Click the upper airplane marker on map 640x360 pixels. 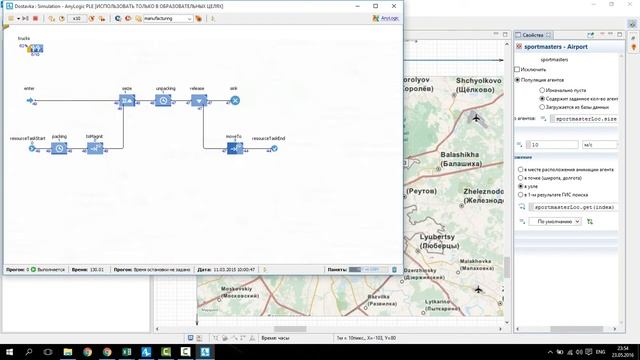tap(476, 118)
